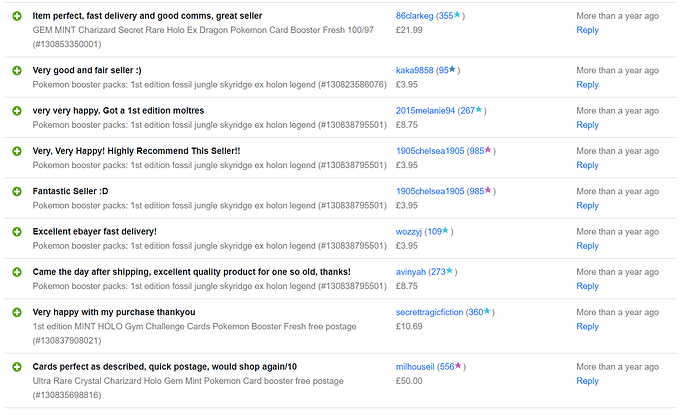Screen dimensions: 690x415
Task: Reply to 86clarkeg's Charizard feedback
Action: (587, 30)
